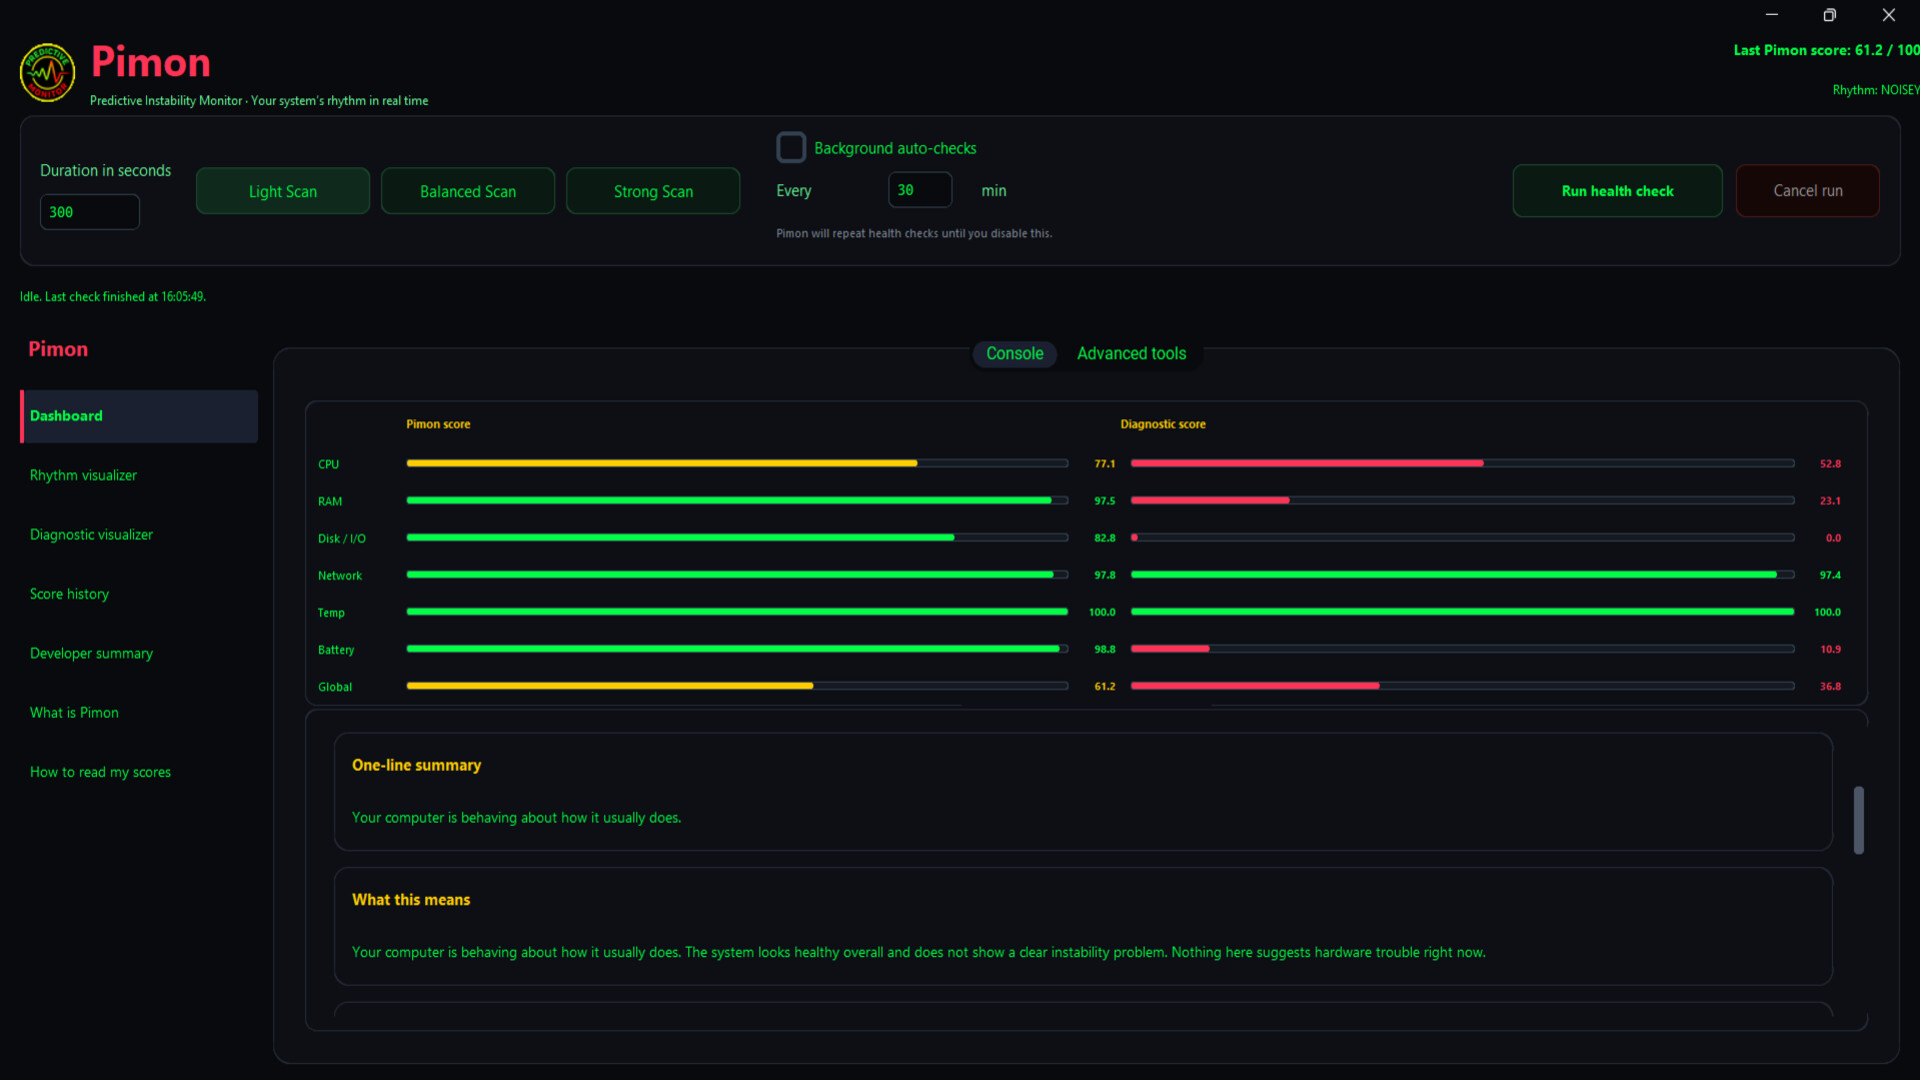Click the 0.0 Disk diagnostic value
This screenshot has height=1080, width=1920.
pos(1833,538)
